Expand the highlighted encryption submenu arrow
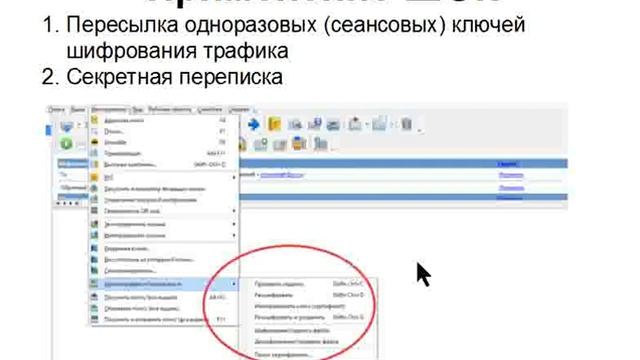 pyautogui.click(x=234, y=284)
